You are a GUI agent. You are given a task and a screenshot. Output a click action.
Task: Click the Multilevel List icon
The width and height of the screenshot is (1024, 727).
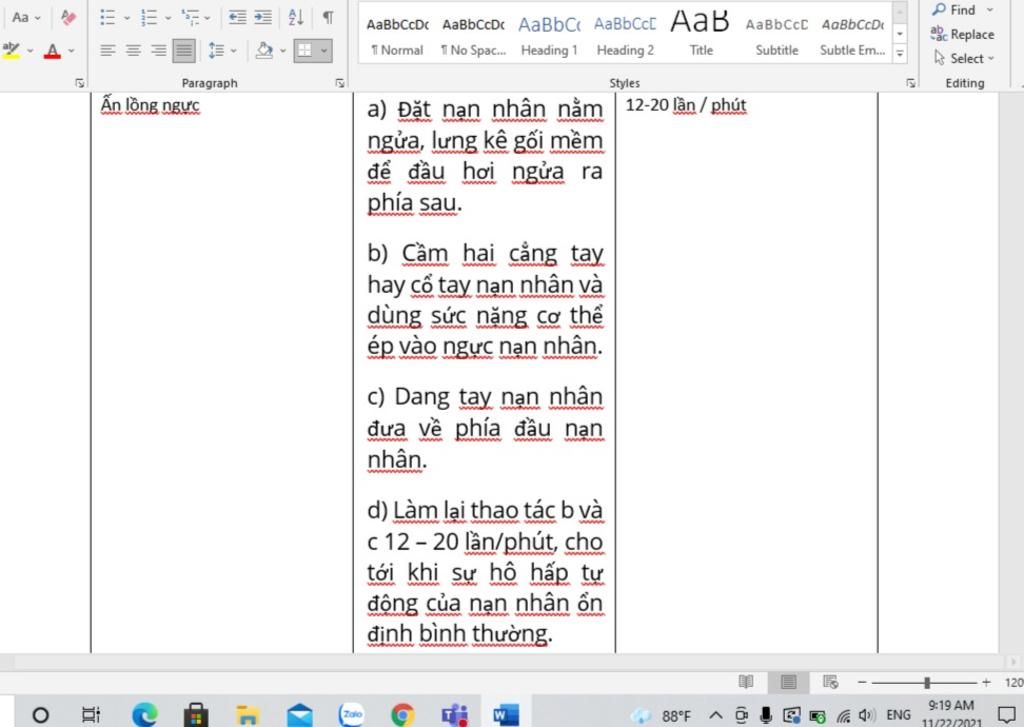191,18
